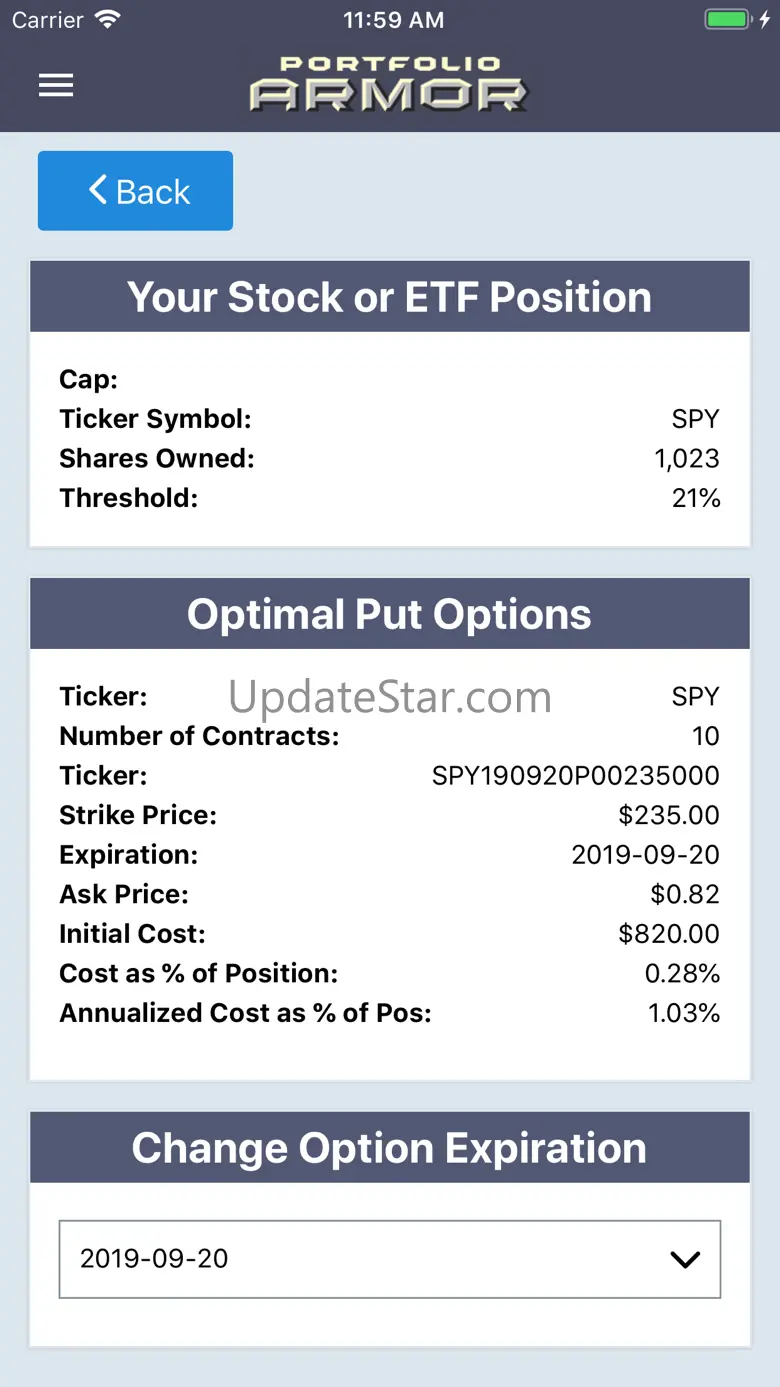Viewport: 780px width, 1387px height.
Task: Open the hamburger menu
Action: 56,85
